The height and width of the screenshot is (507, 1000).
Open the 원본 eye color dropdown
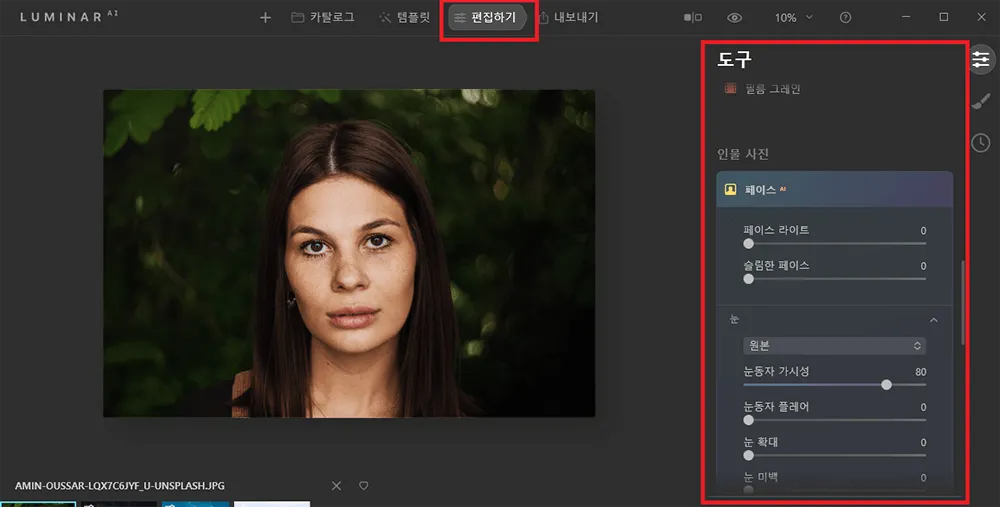tap(834, 345)
